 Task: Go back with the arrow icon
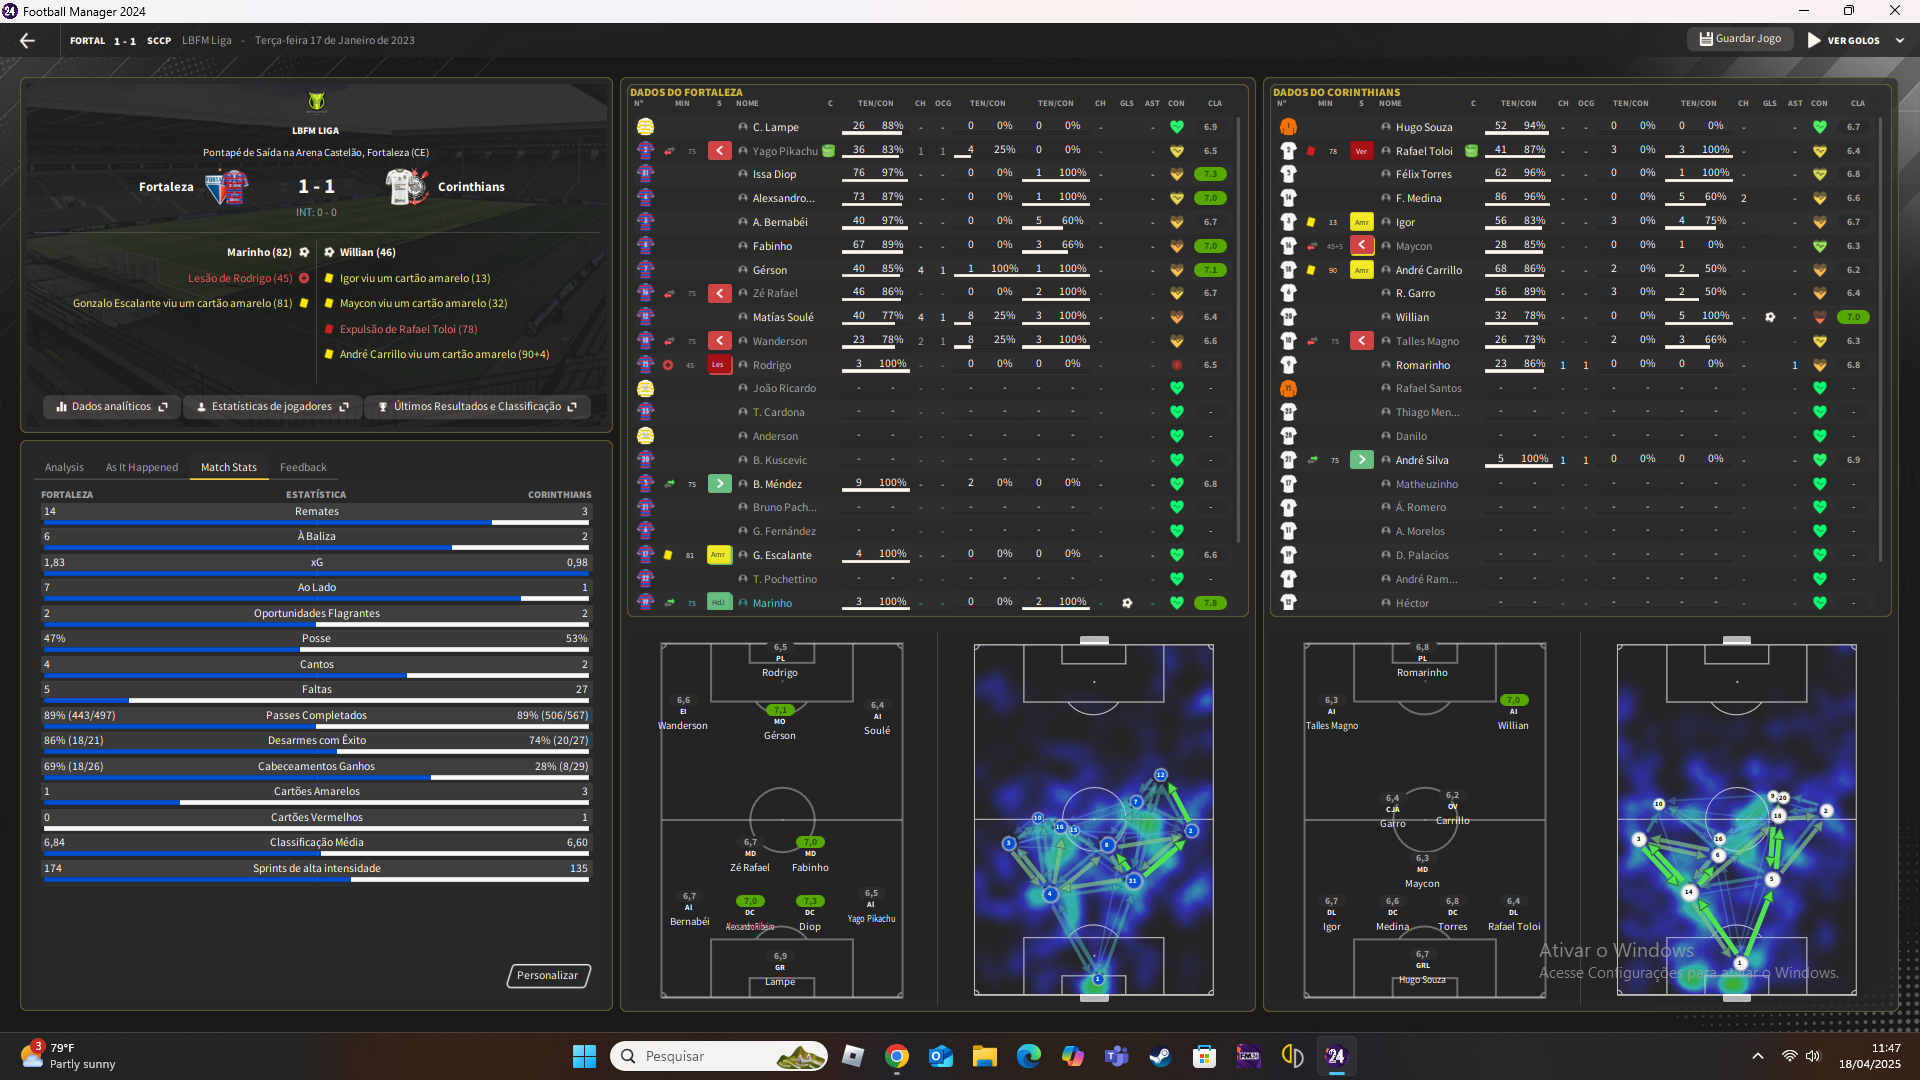pyautogui.click(x=27, y=41)
